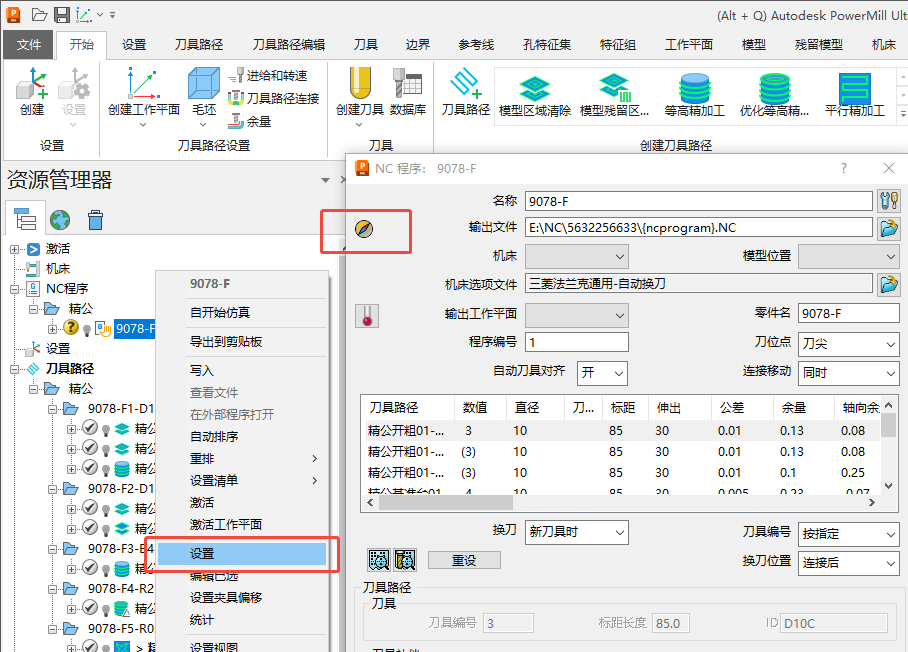Image resolution: width=908 pixels, height=652 pixels.
Task: Open the 换刀 dropdown showing 新刀具时
Action: (x=577, y=532)
